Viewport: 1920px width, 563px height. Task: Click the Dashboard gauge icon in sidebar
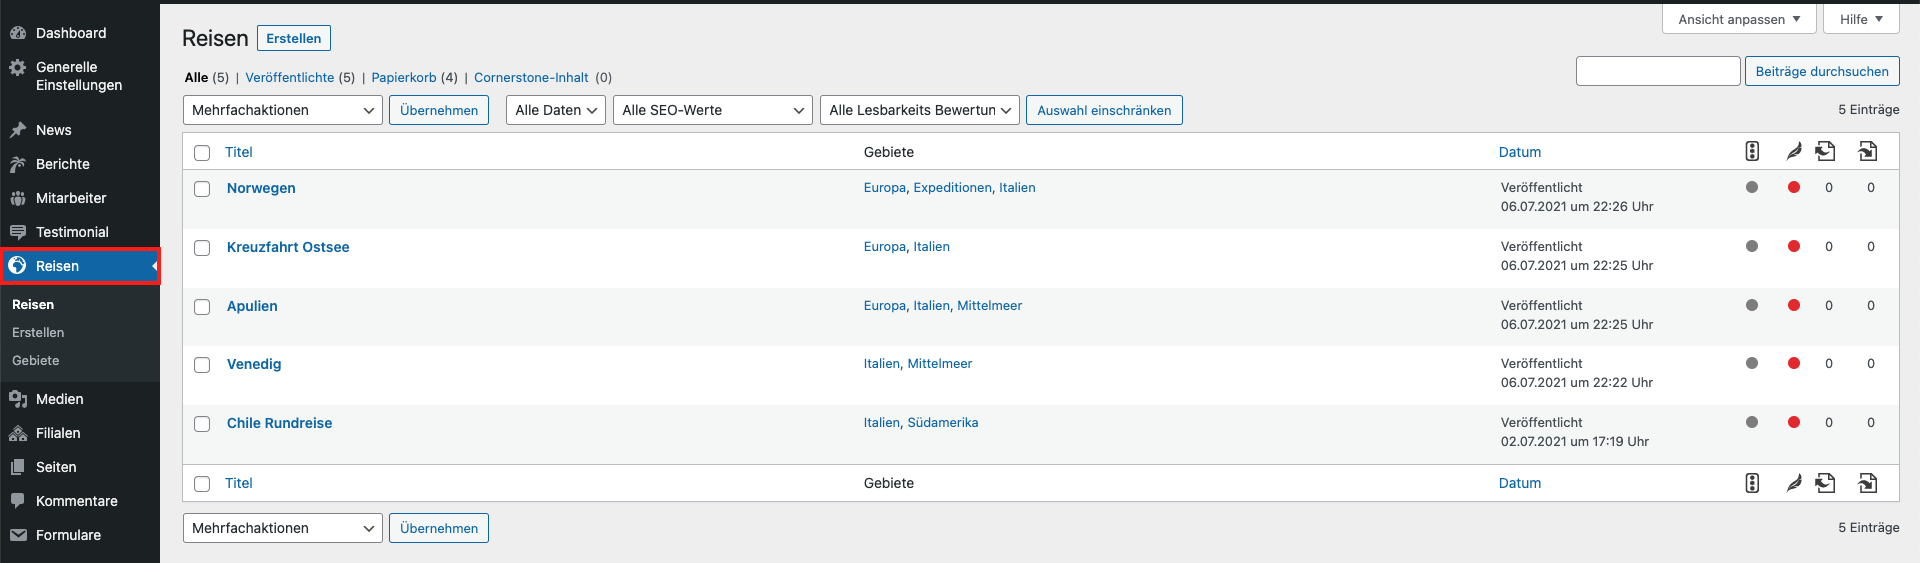coord(18,33)
